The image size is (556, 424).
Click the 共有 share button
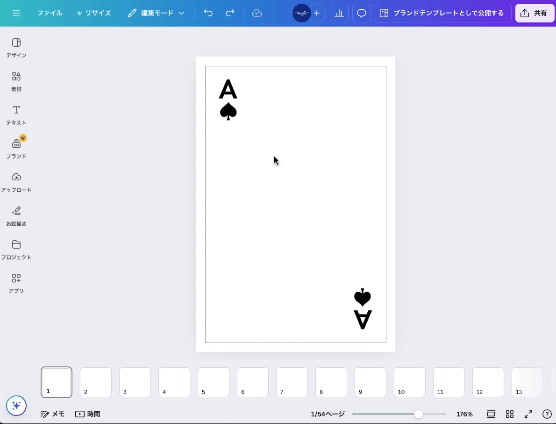pyautogui.click(x=534, y=13)
